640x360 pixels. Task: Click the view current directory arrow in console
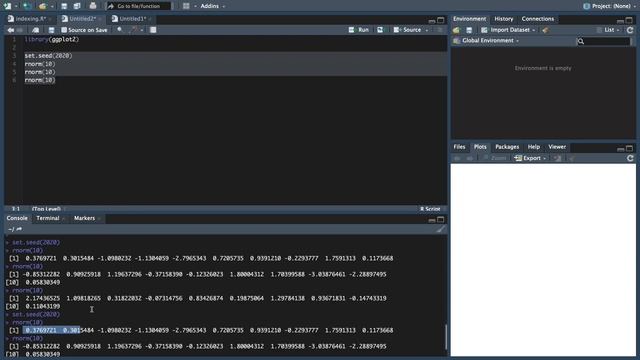[x=19, y=229]
